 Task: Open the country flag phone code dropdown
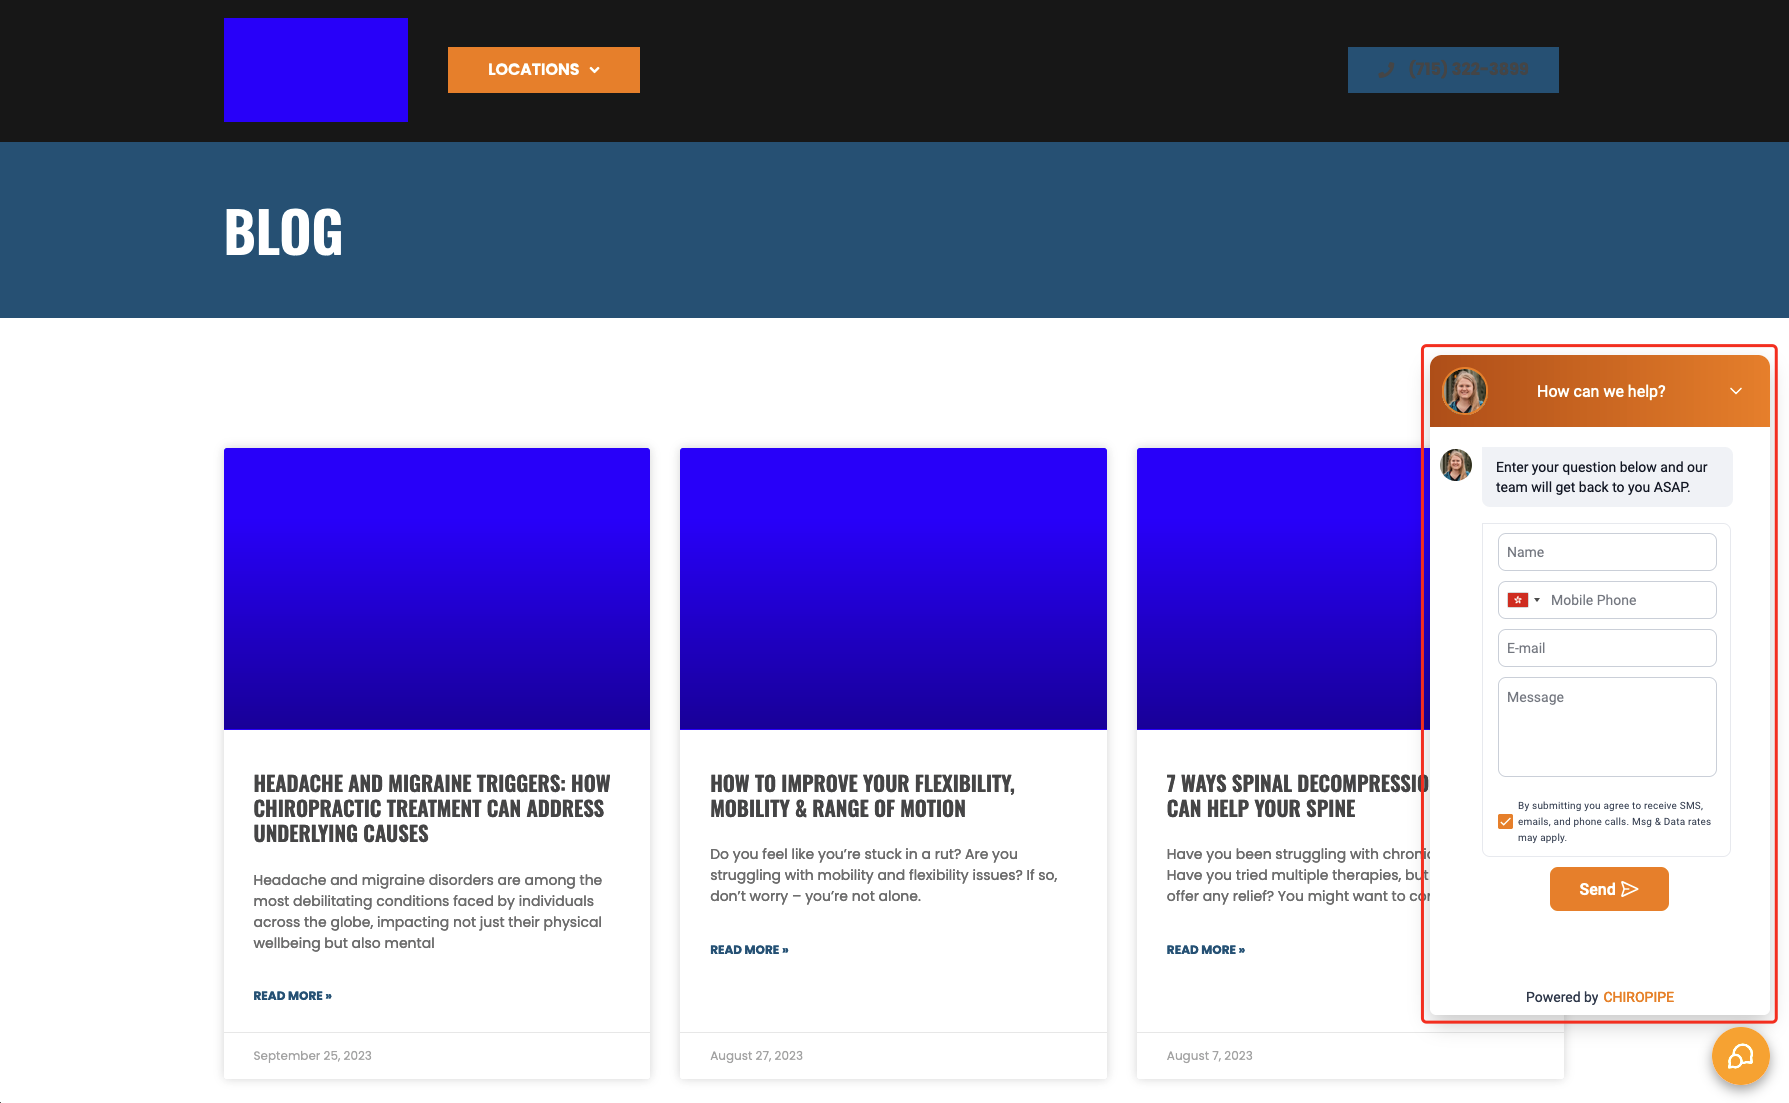[x=1523, y=600]
